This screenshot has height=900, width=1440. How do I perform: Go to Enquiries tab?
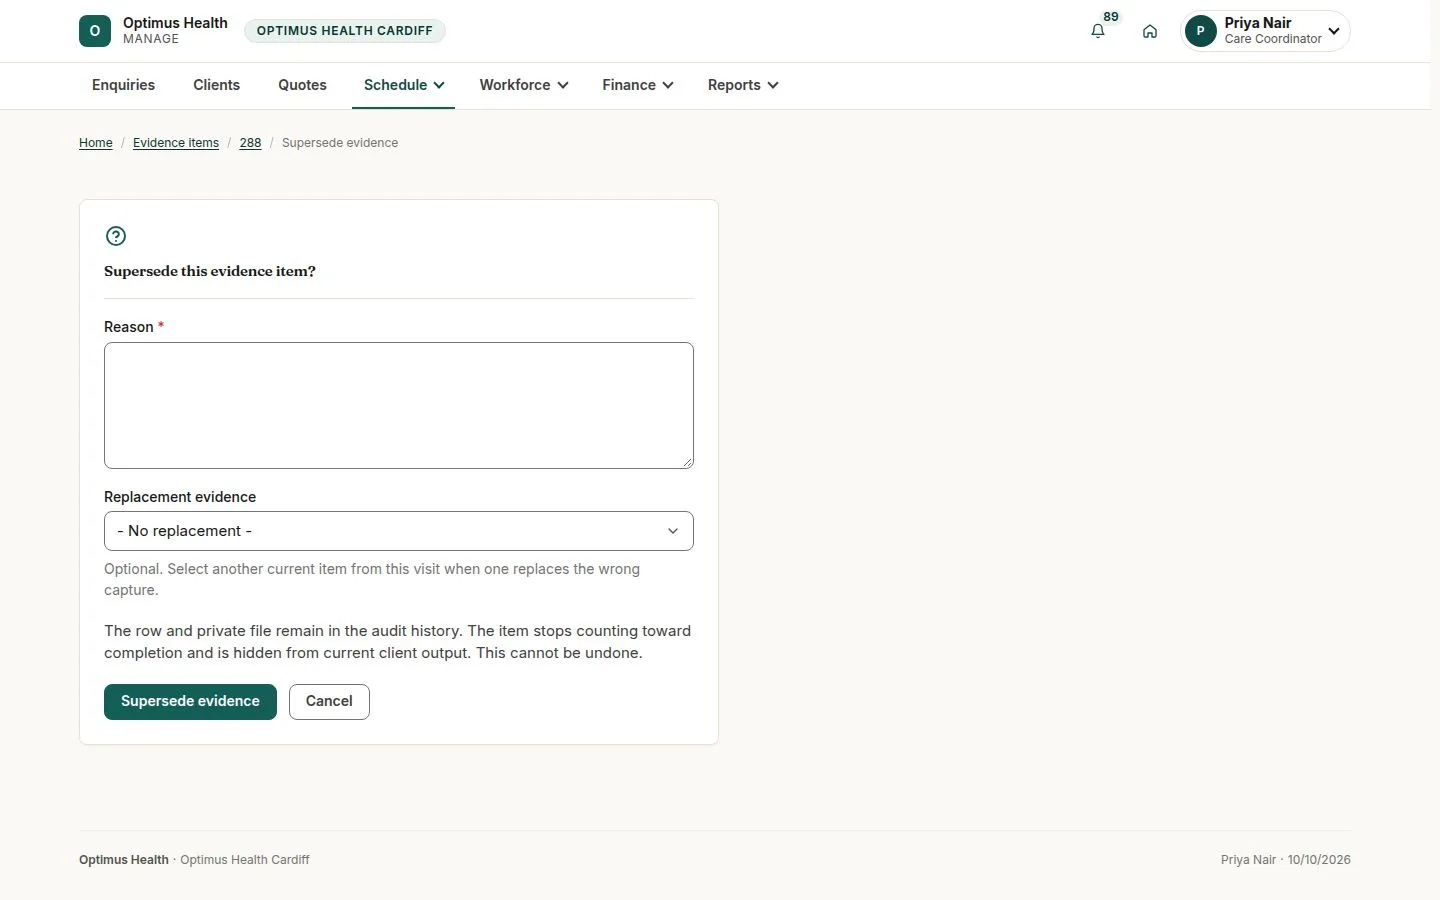click(x=123, y=85)
